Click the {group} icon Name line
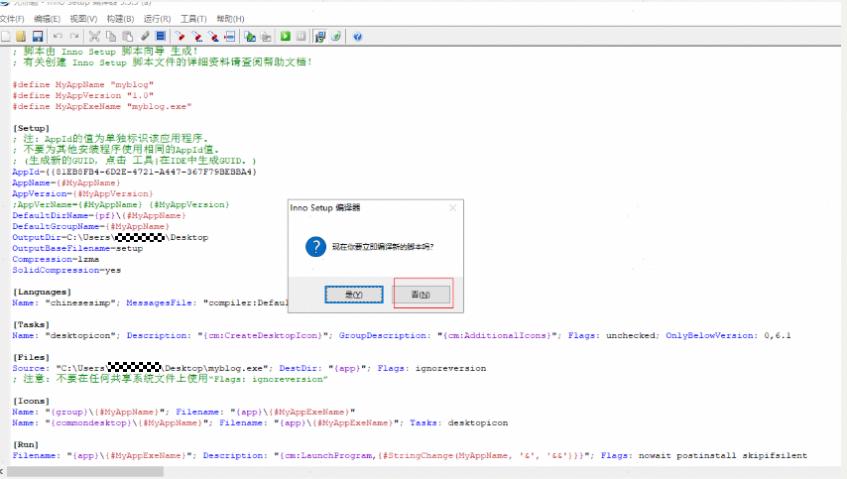 184,411
